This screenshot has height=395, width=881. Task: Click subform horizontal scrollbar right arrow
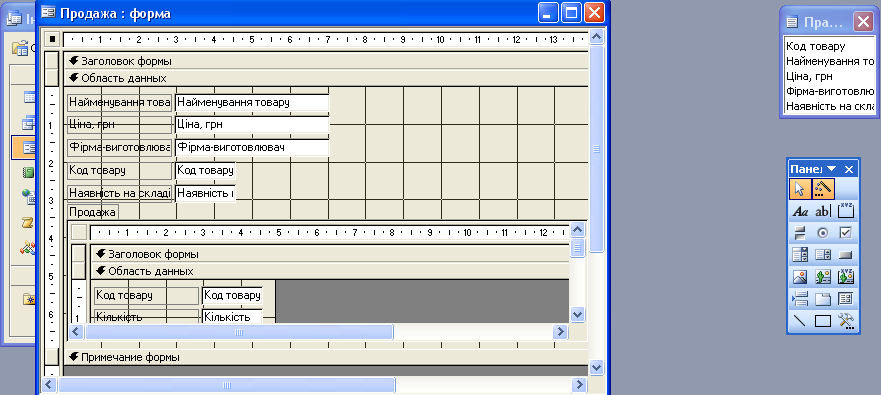tap(560, 332)
